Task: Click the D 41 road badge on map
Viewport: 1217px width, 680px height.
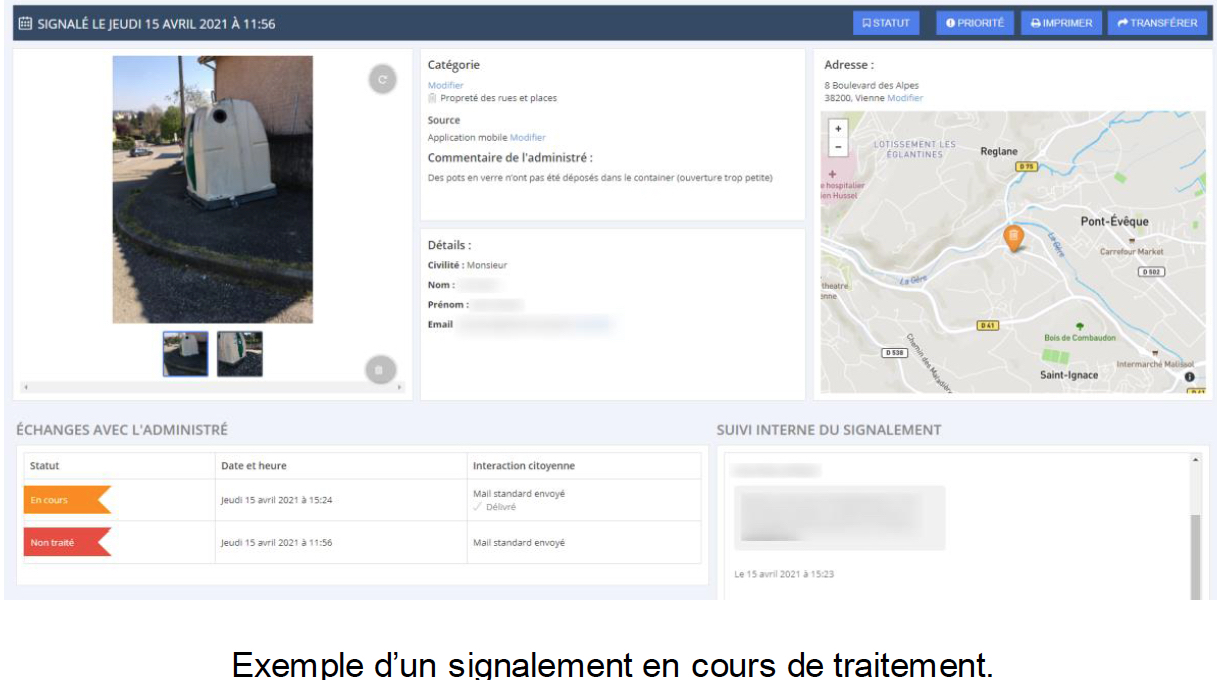Action: [x=987, y=325]
